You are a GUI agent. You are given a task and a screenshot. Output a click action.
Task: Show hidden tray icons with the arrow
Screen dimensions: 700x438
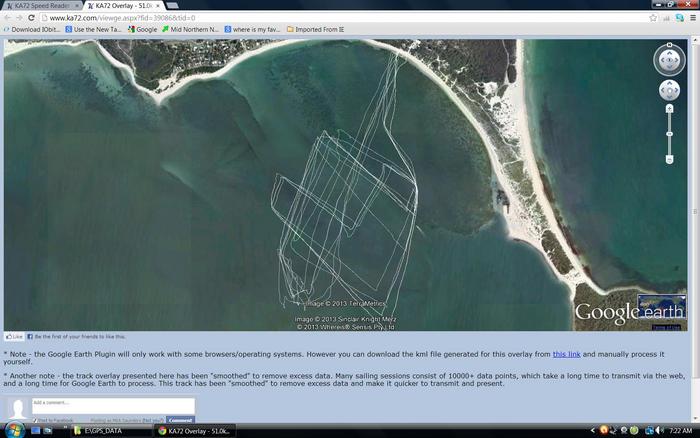coord(593,430)
